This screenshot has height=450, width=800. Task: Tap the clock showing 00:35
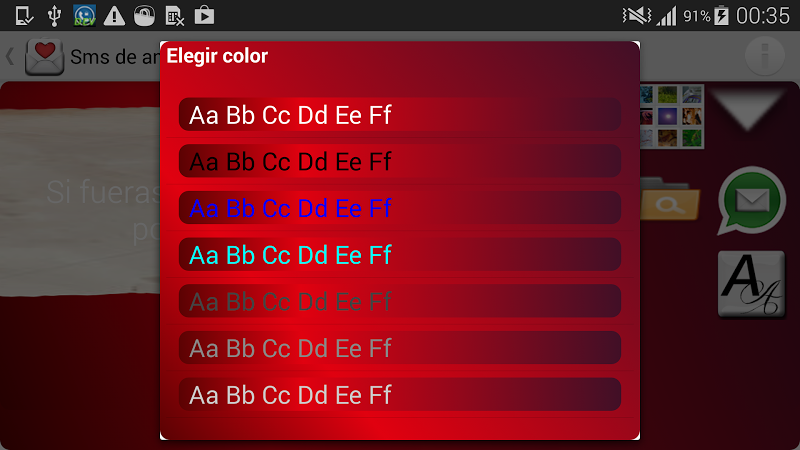(x=763, y=15)
